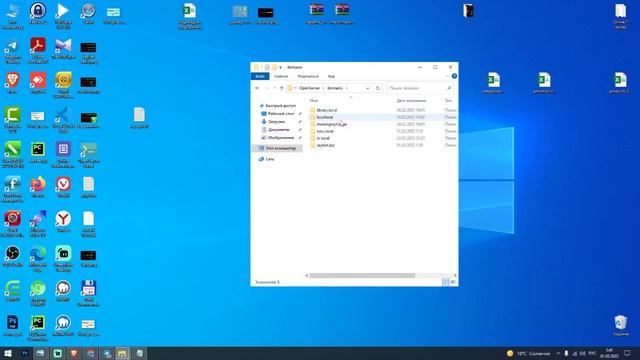Open Firefox desktop shortcut
This screenshot has width=640, height=360.
point(38,187)
